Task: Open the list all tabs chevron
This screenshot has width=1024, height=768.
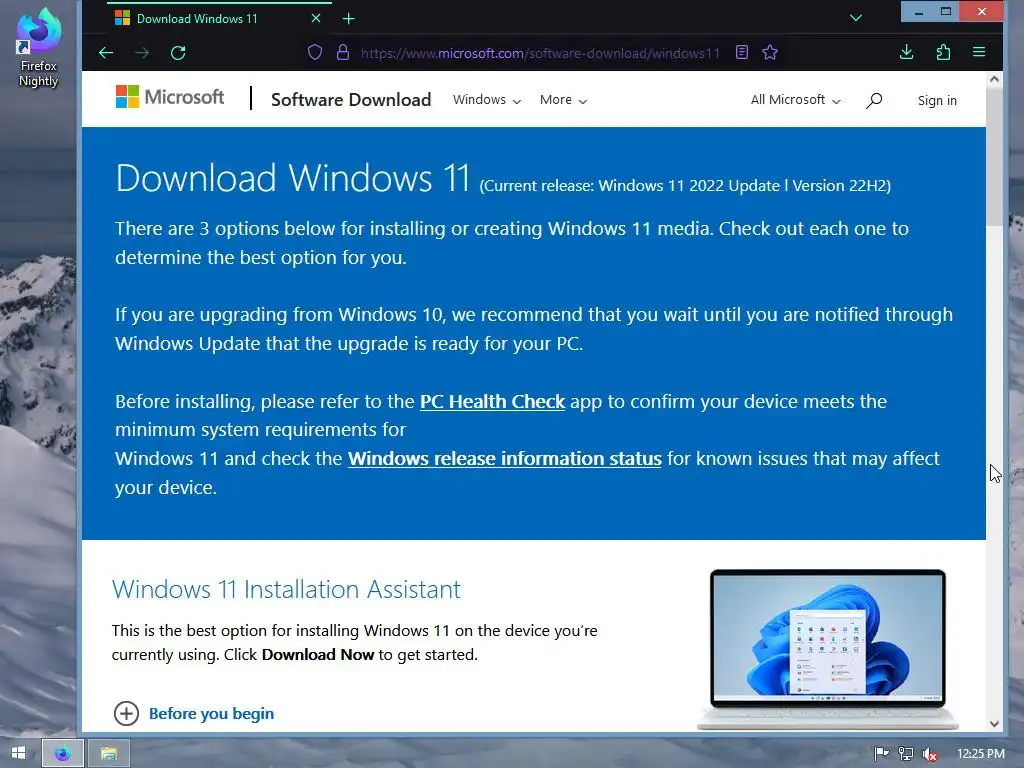Action: [856, 18]
